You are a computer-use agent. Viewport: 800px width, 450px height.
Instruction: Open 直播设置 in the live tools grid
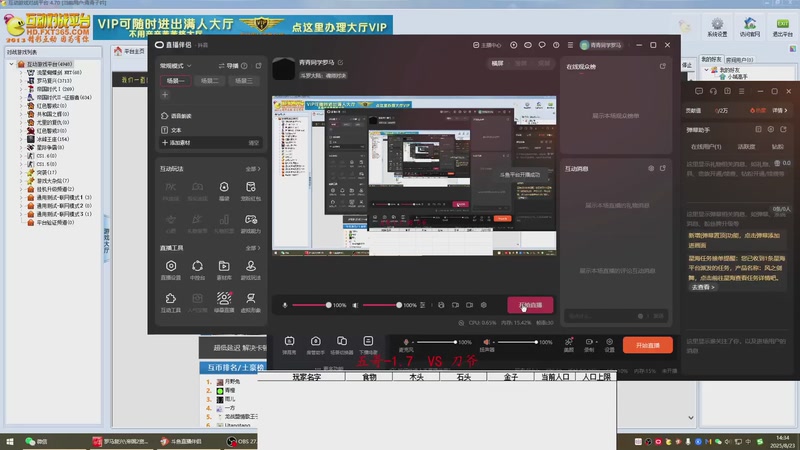click(x=171, y=270)
